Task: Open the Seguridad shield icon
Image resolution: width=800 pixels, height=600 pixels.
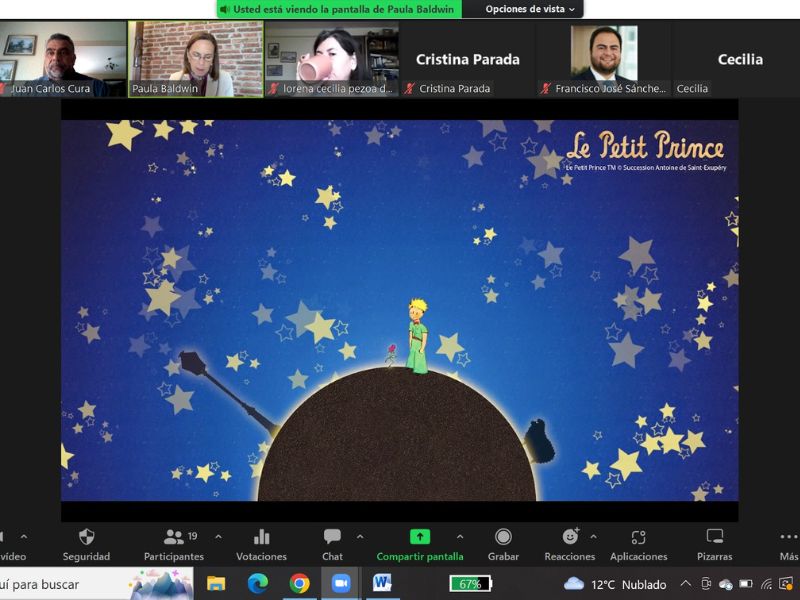Action: (x=86, y=537)
